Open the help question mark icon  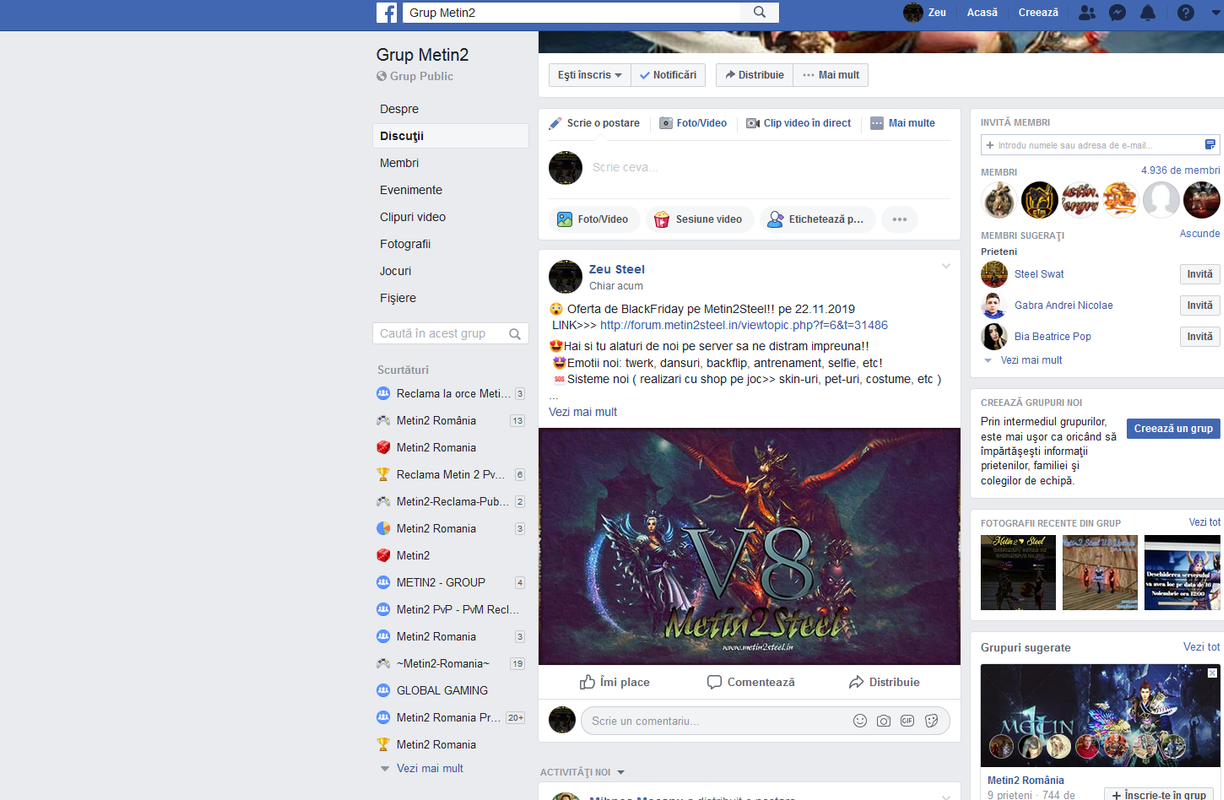(x=1185, y=12)
